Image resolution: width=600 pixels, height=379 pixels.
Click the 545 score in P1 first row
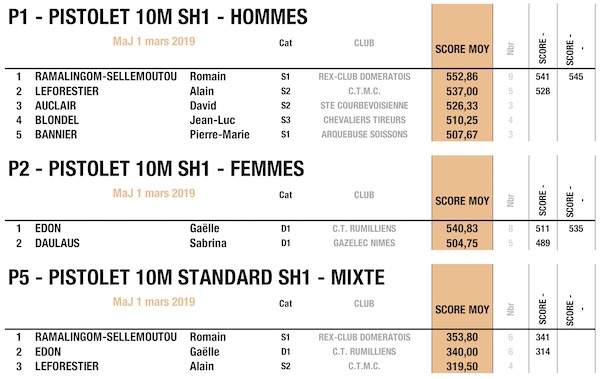[x=576, y=77]
